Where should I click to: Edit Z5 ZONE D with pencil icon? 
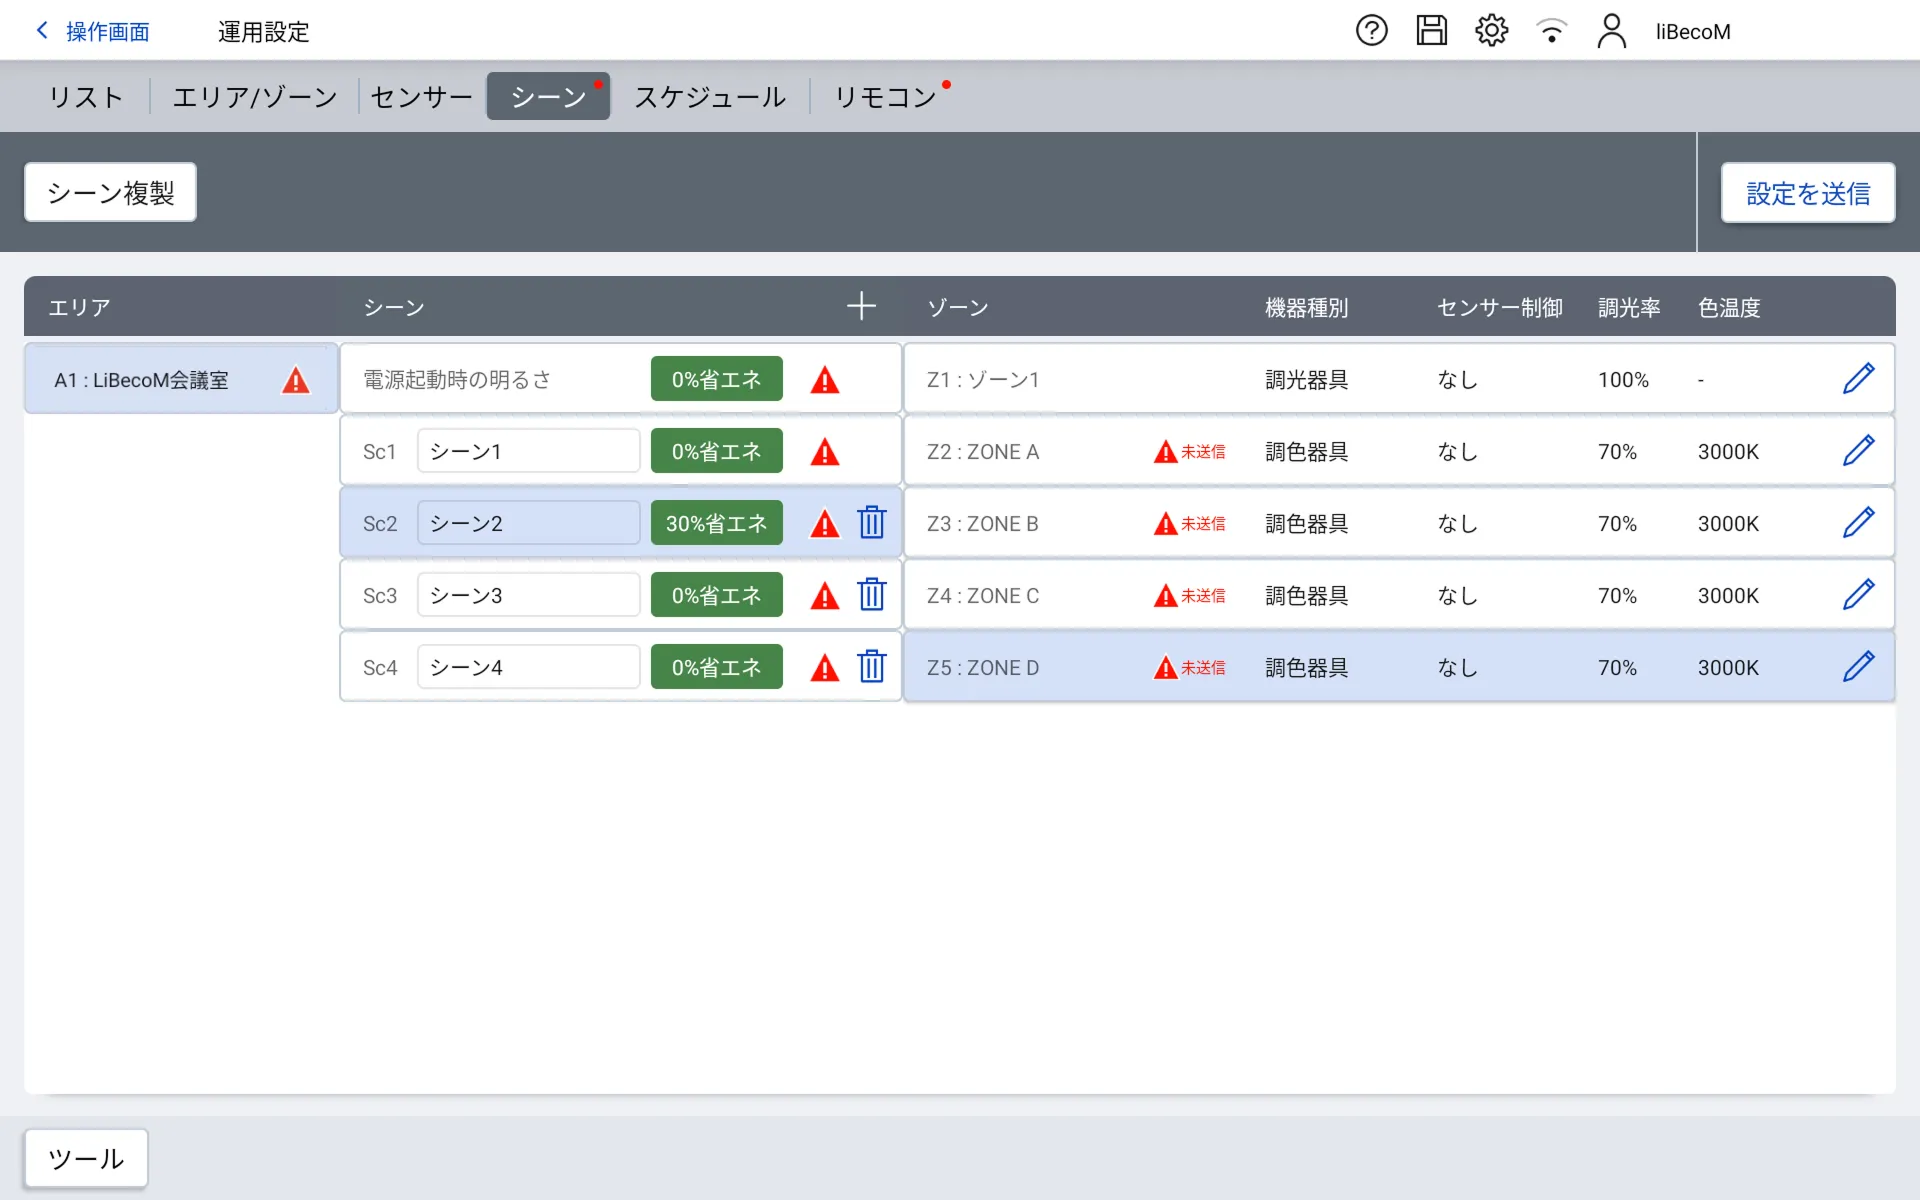tap(1857, 667)
